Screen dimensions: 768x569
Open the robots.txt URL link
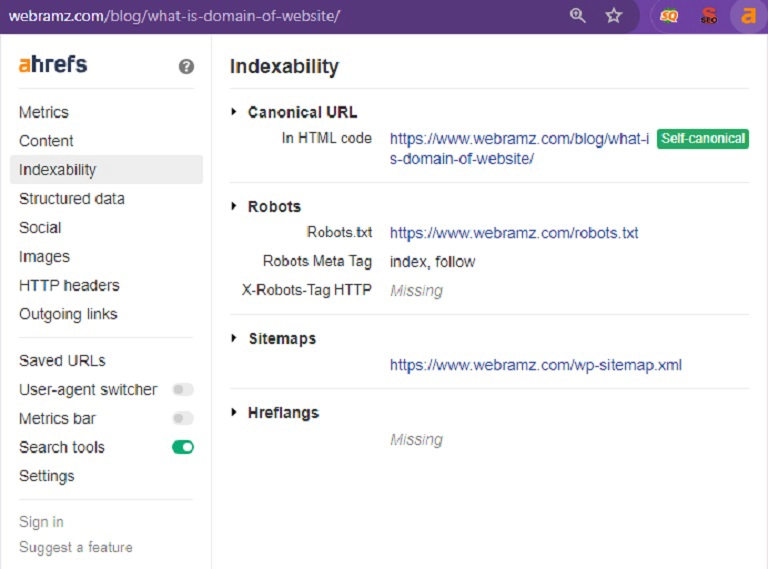(x=514, y=233)
